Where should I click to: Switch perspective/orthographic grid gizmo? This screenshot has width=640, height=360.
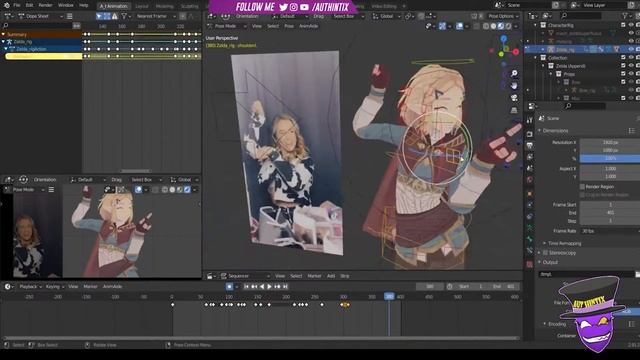514,110
